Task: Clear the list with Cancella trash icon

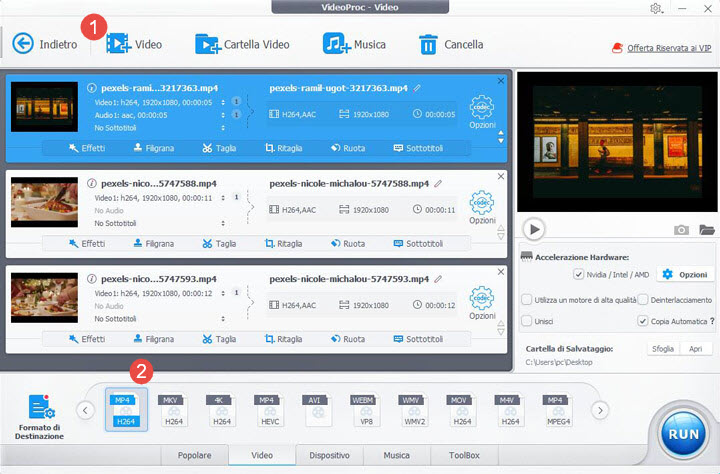Action: tap(450, 44)
